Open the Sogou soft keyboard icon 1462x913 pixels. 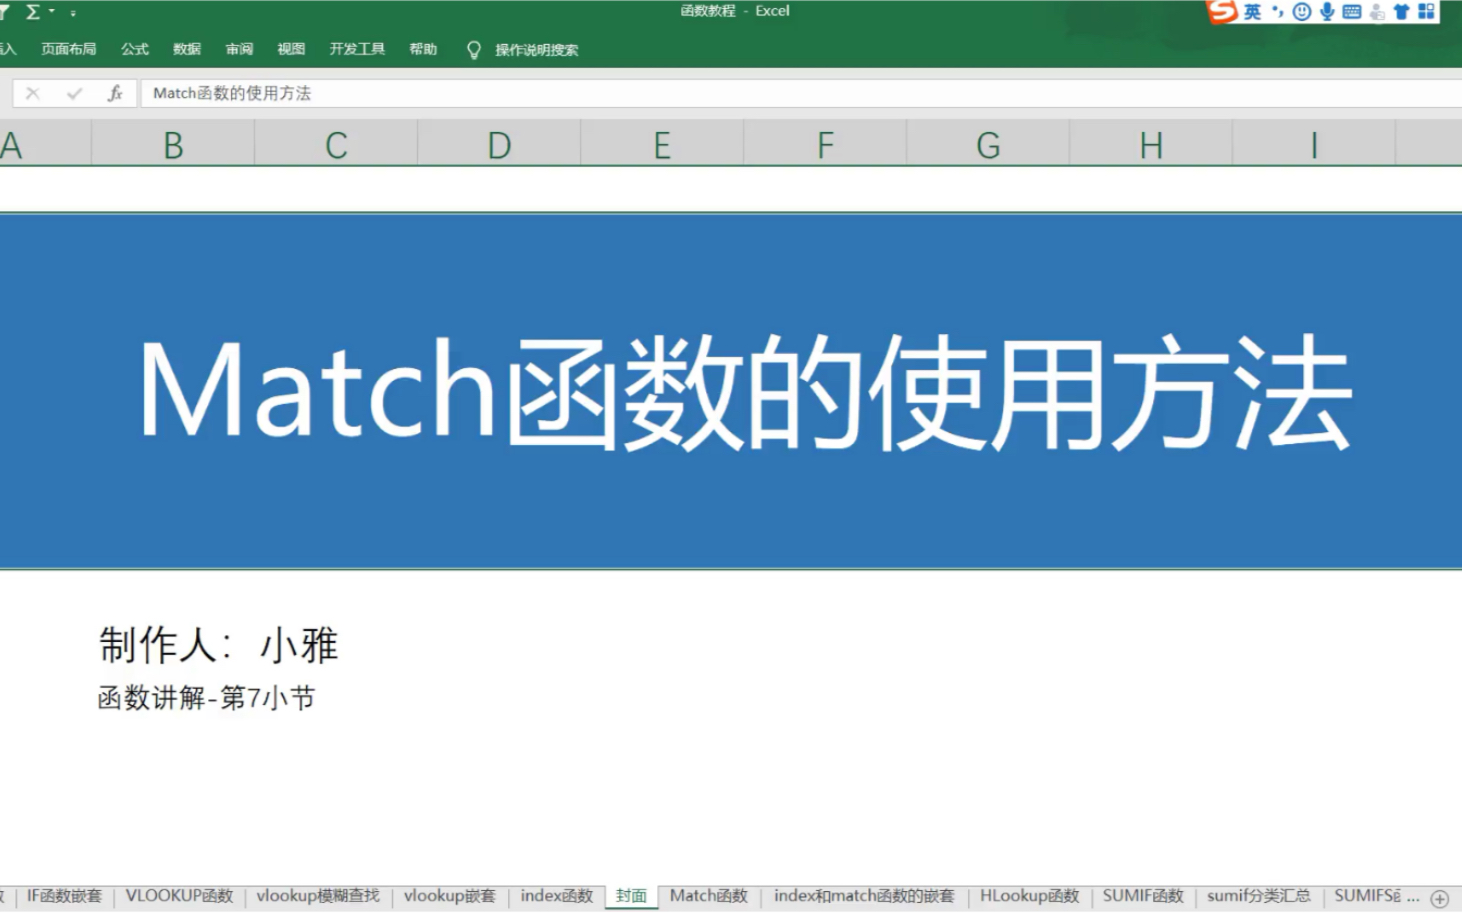tap(1352, 12)
